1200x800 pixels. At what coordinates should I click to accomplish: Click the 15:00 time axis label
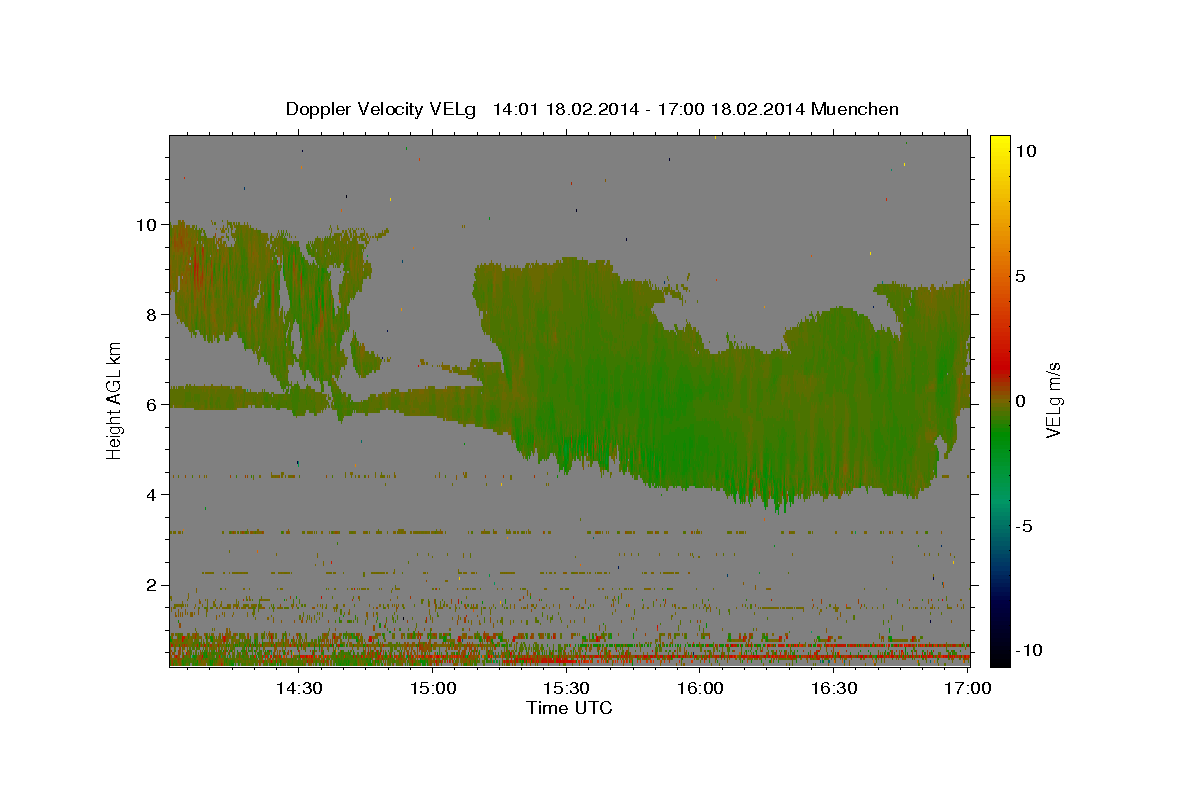[x=432, y=688]
